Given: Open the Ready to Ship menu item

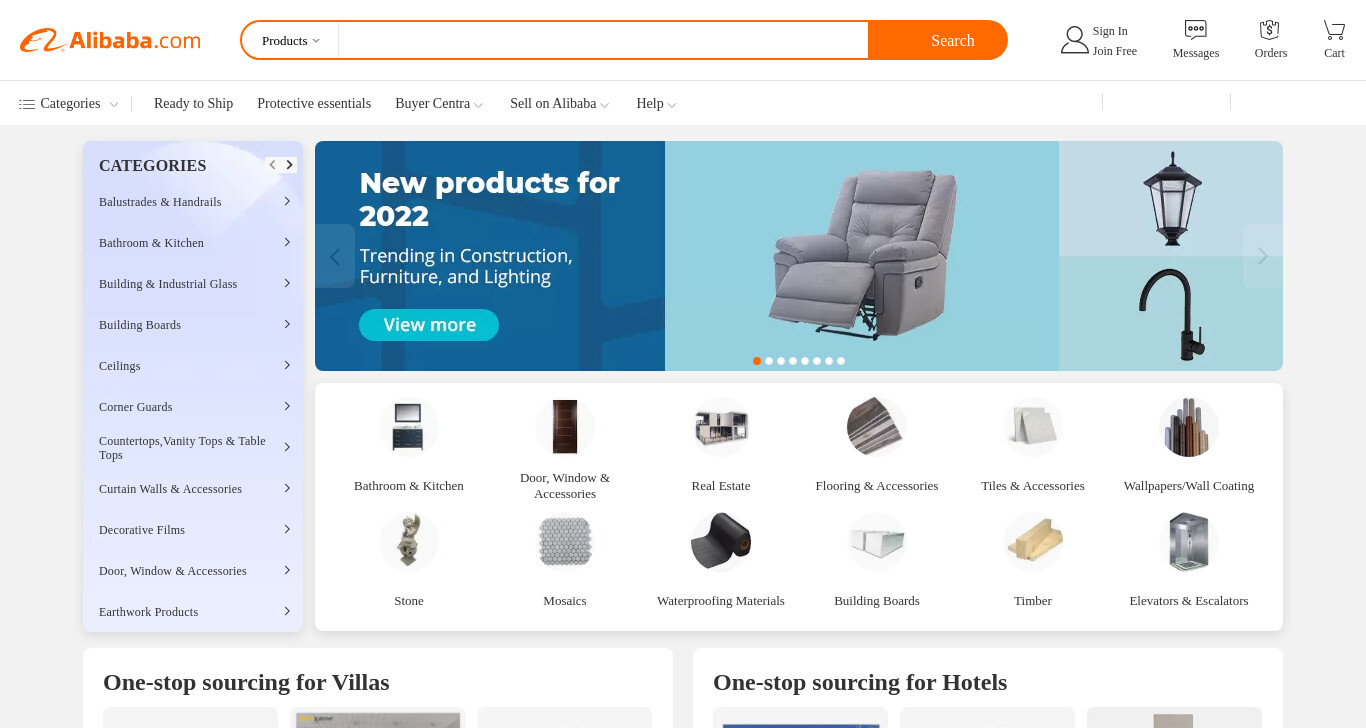Looking at the screenshot, I should pyautogui.click(x=193, y=104).
